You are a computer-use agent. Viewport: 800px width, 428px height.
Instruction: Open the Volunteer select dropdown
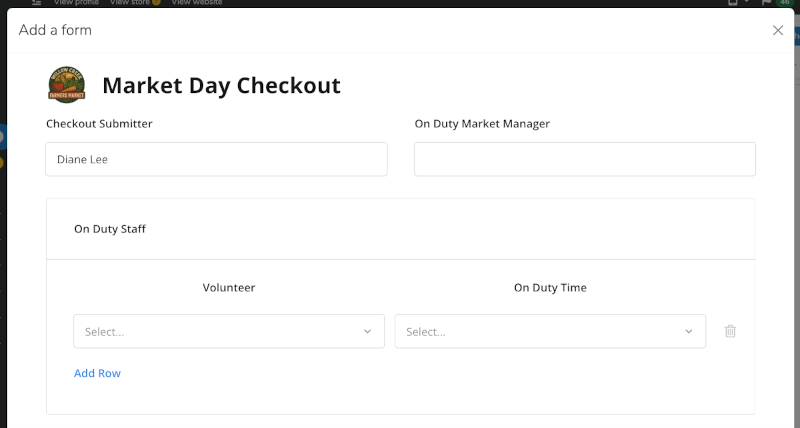(220, 331)
